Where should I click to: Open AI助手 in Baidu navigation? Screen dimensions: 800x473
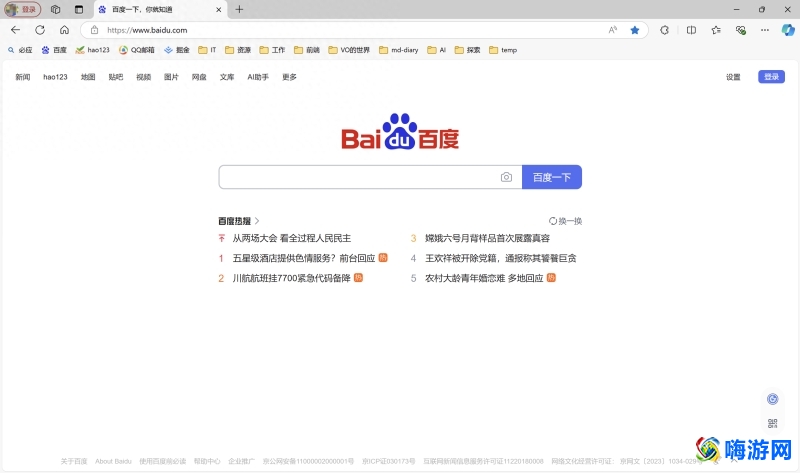pos(258,77)
